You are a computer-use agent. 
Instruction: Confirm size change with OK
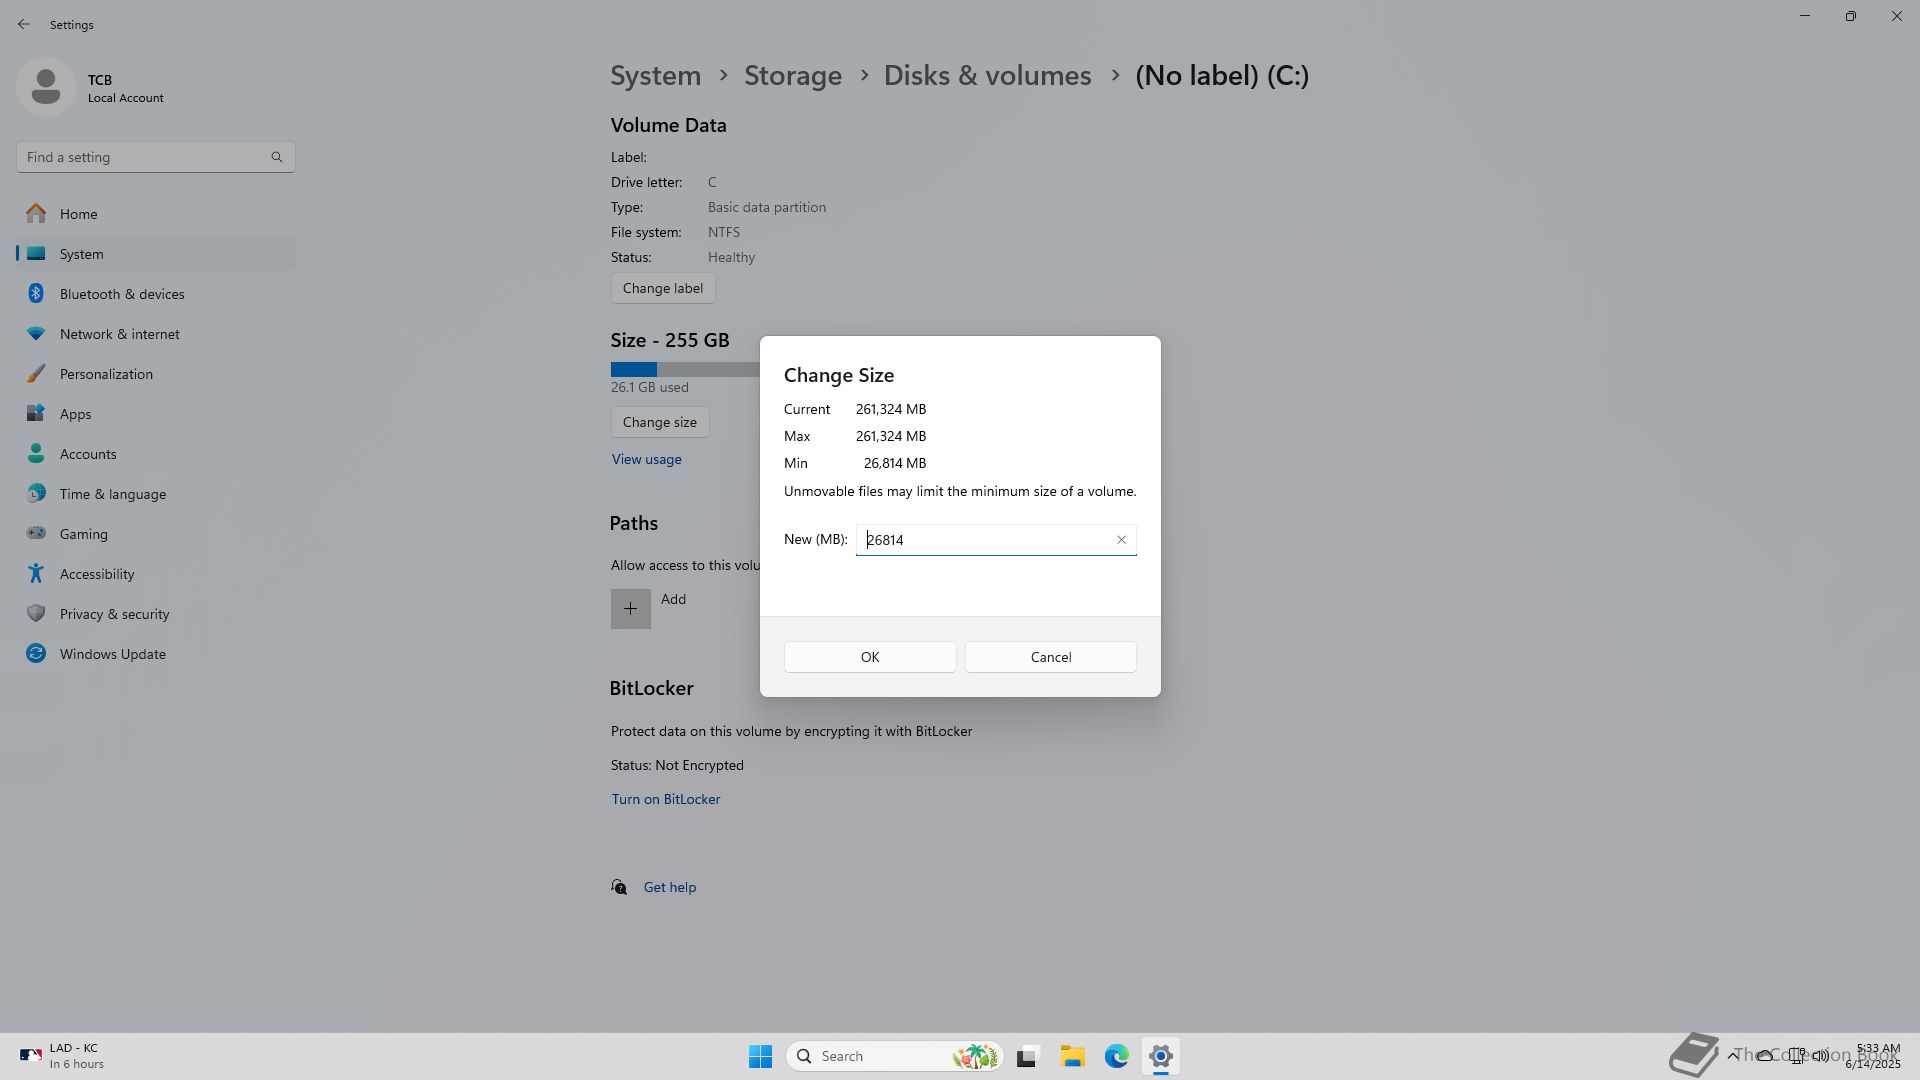869,657
